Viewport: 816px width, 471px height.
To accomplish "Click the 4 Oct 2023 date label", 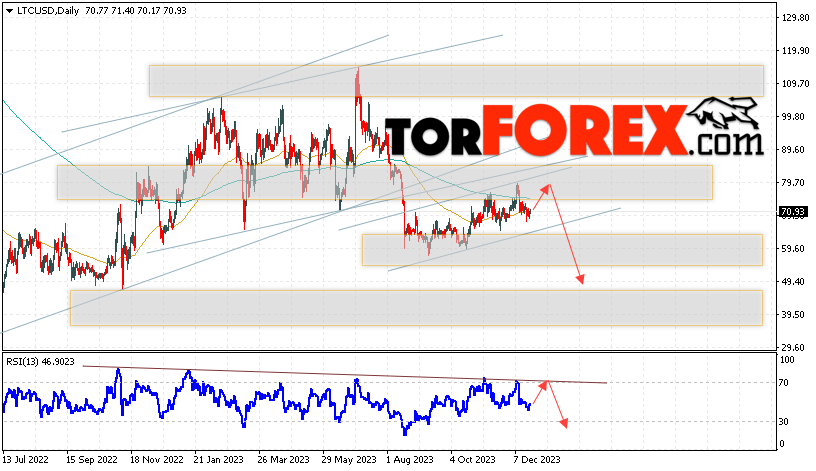I will pyautogui.click(x=473, y=460).
